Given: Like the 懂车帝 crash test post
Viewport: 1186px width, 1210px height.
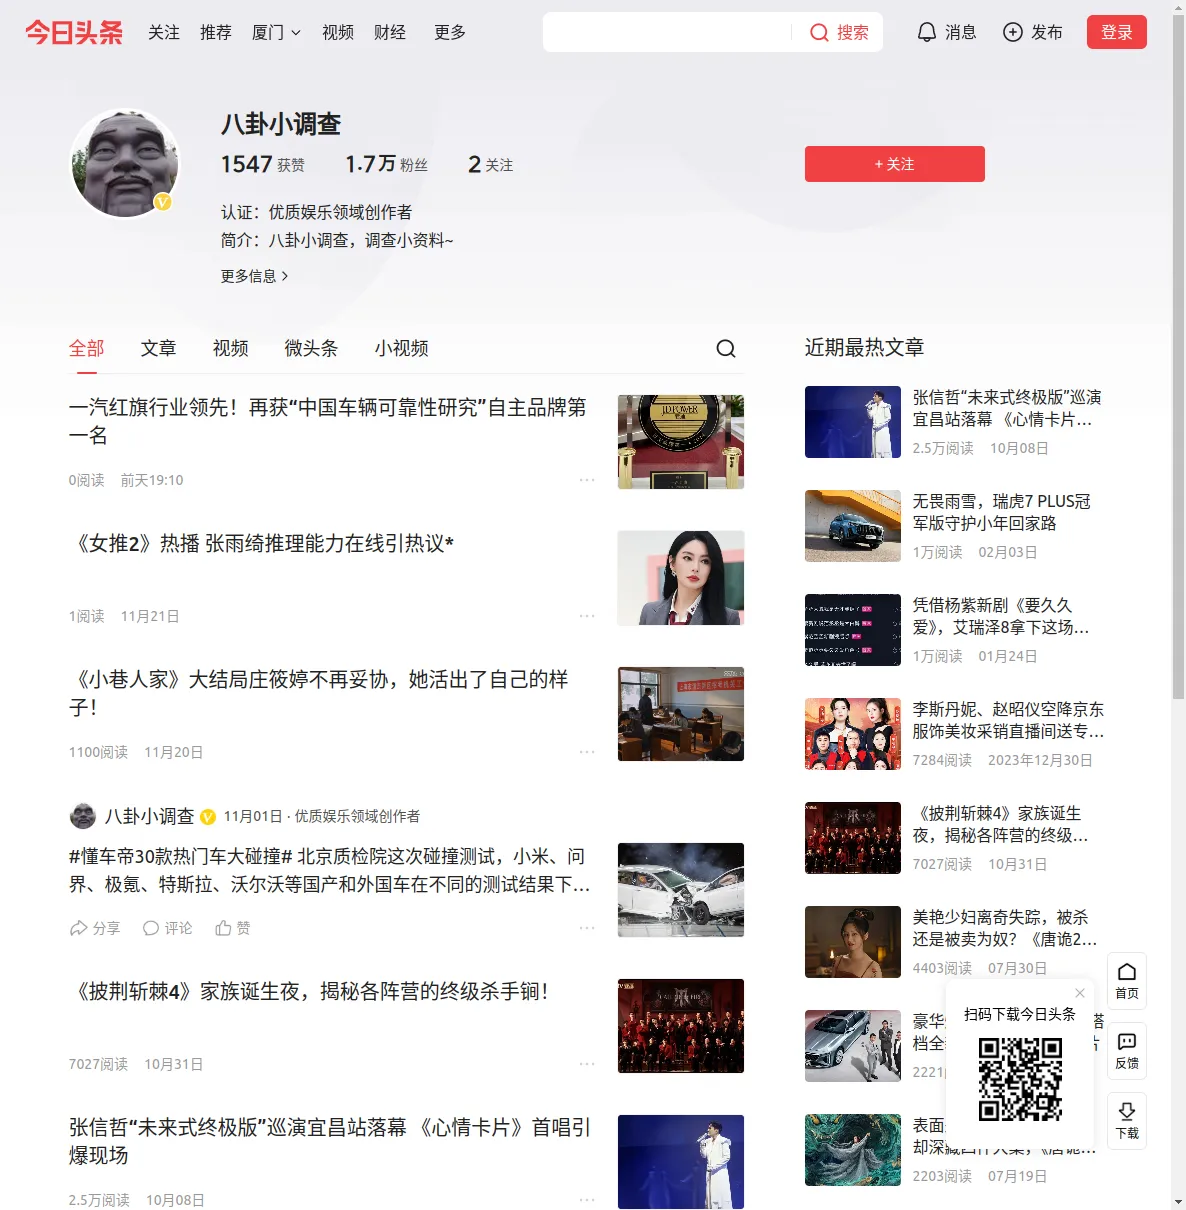Looking at the screenshot, I should point(233,928).
